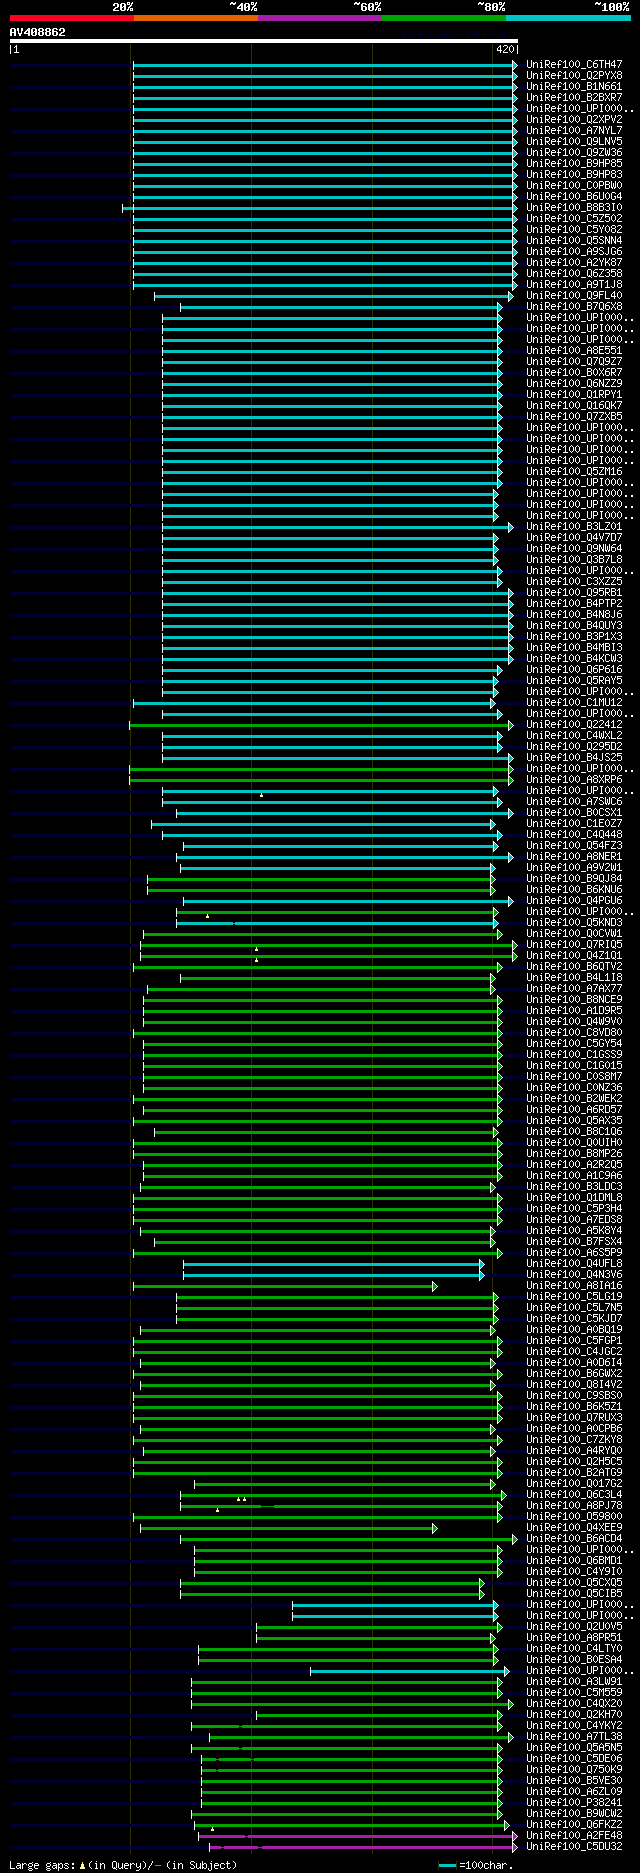Screen dimensions: 640x1873
Task: Select the UniRef100_A8XRP6 entry
Action: pos(574,780)
